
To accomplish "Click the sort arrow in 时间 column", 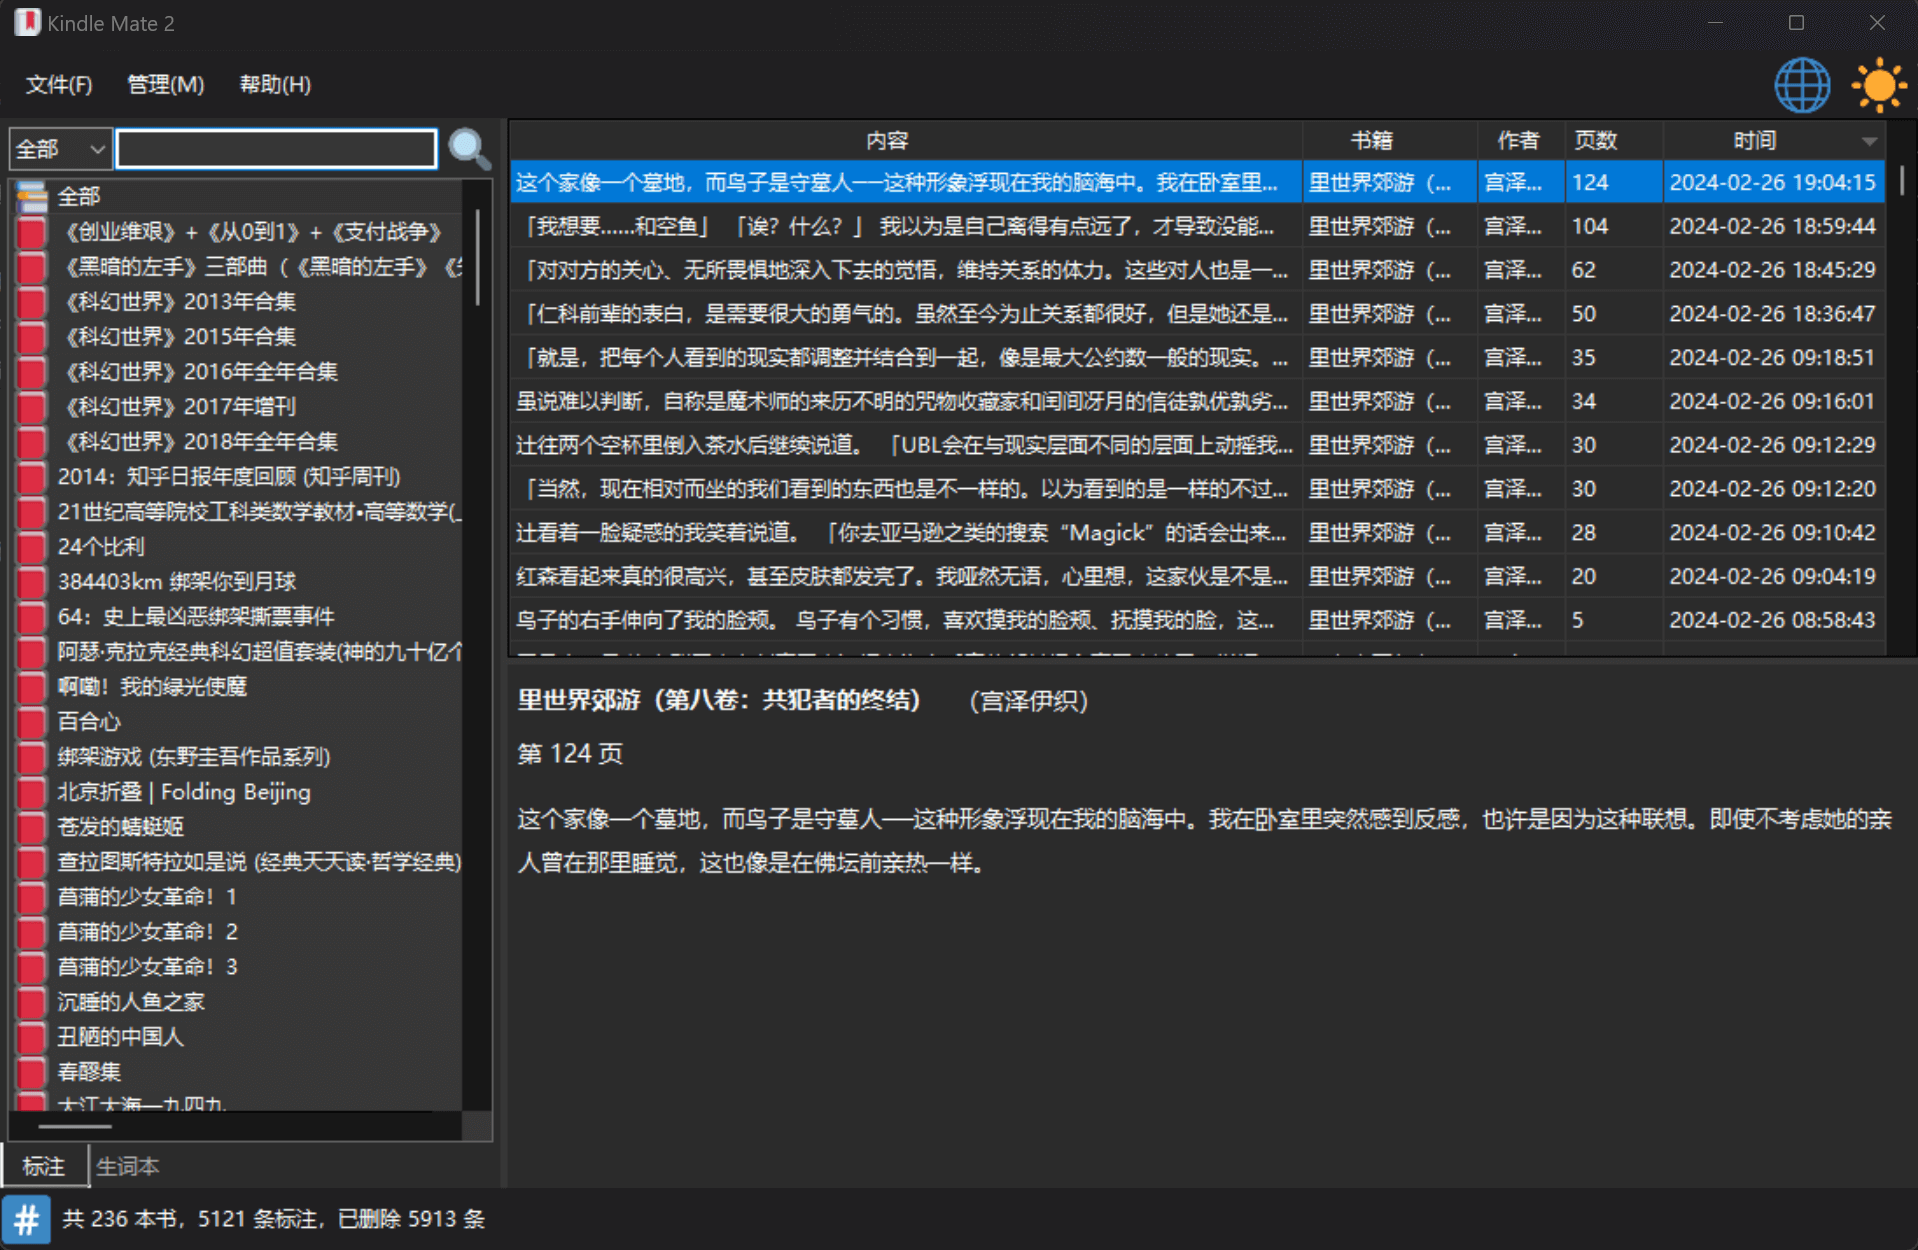I will [x=1868, y=141].
